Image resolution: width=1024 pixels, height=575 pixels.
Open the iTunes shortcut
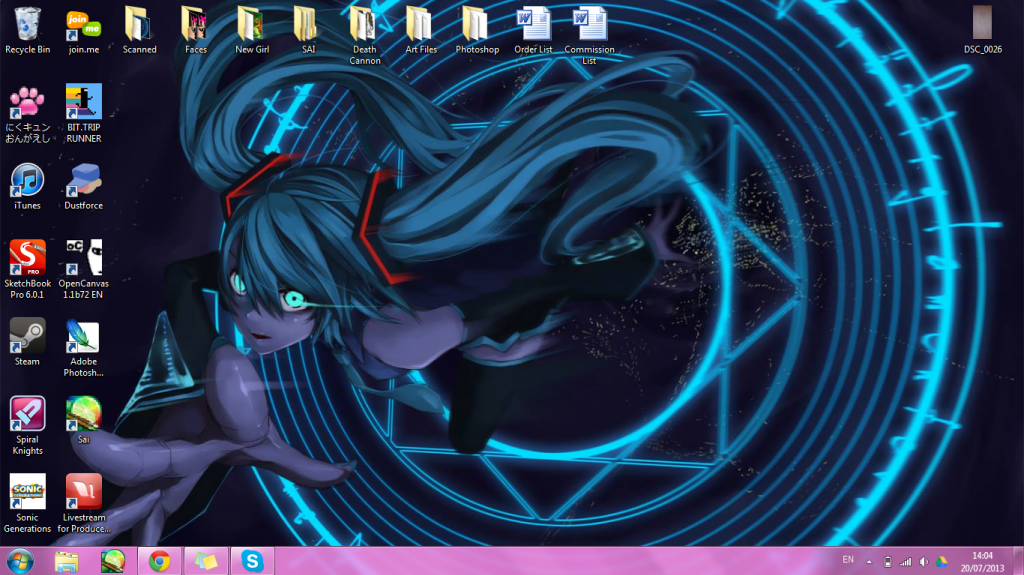(27, 187)
